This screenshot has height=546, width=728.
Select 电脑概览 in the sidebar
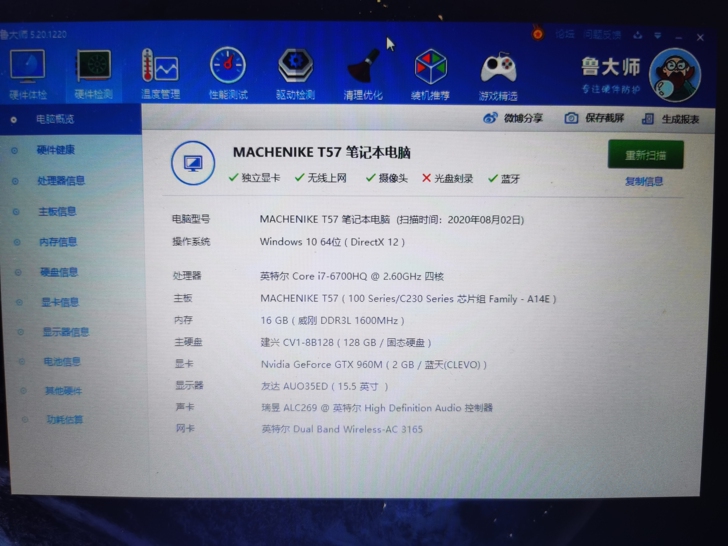tap(71, 119)
